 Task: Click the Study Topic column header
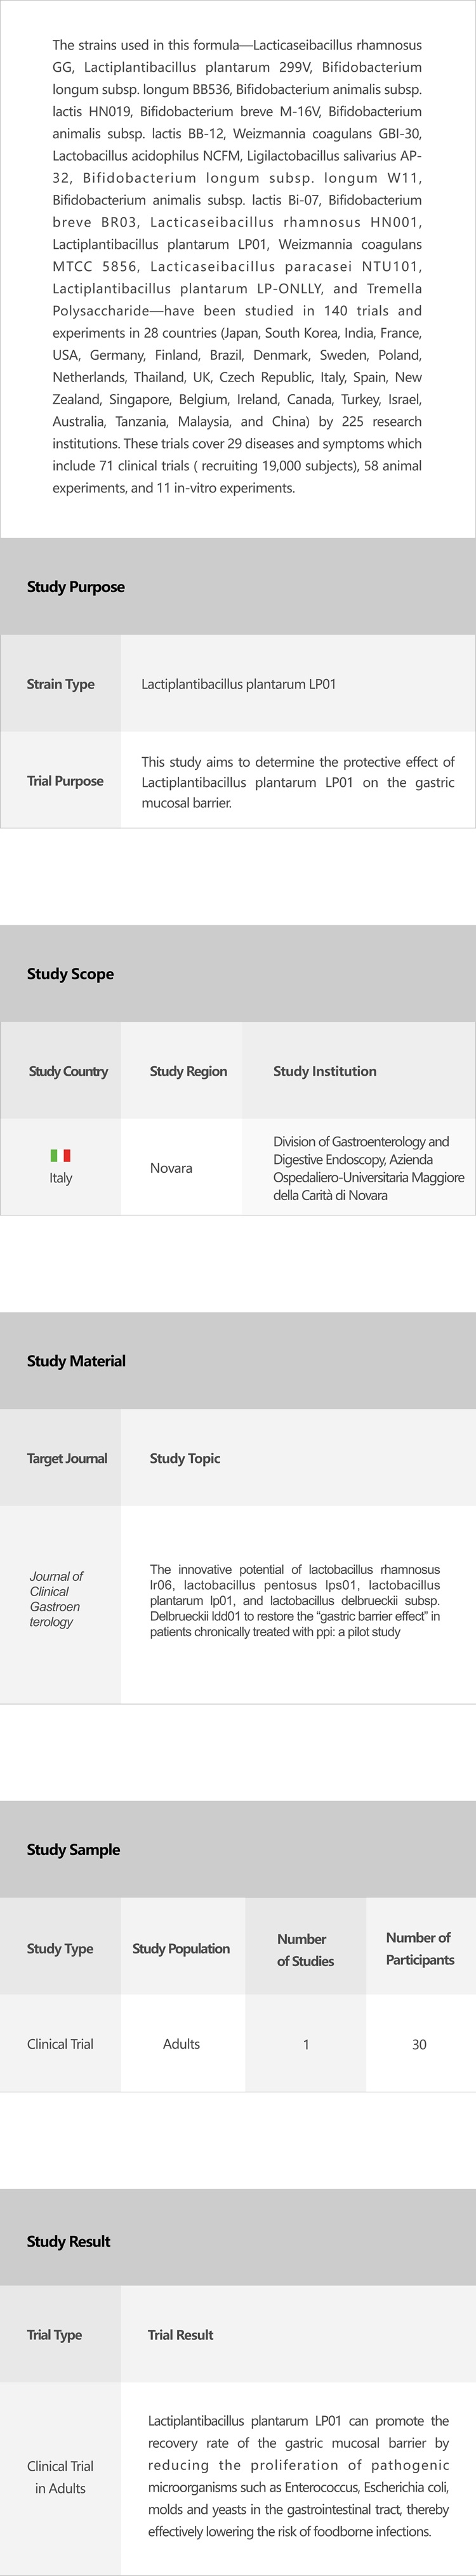[185, 1458]
